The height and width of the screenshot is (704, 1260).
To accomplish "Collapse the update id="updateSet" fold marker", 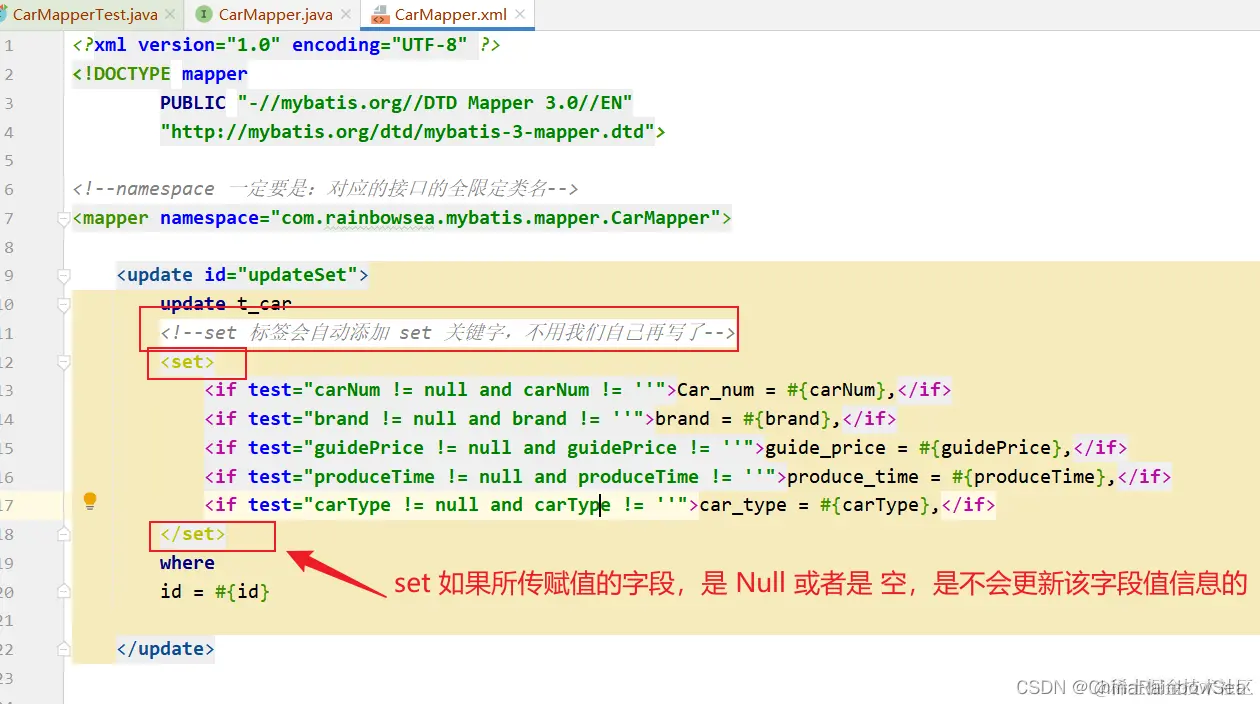I will tap(64, 275).
